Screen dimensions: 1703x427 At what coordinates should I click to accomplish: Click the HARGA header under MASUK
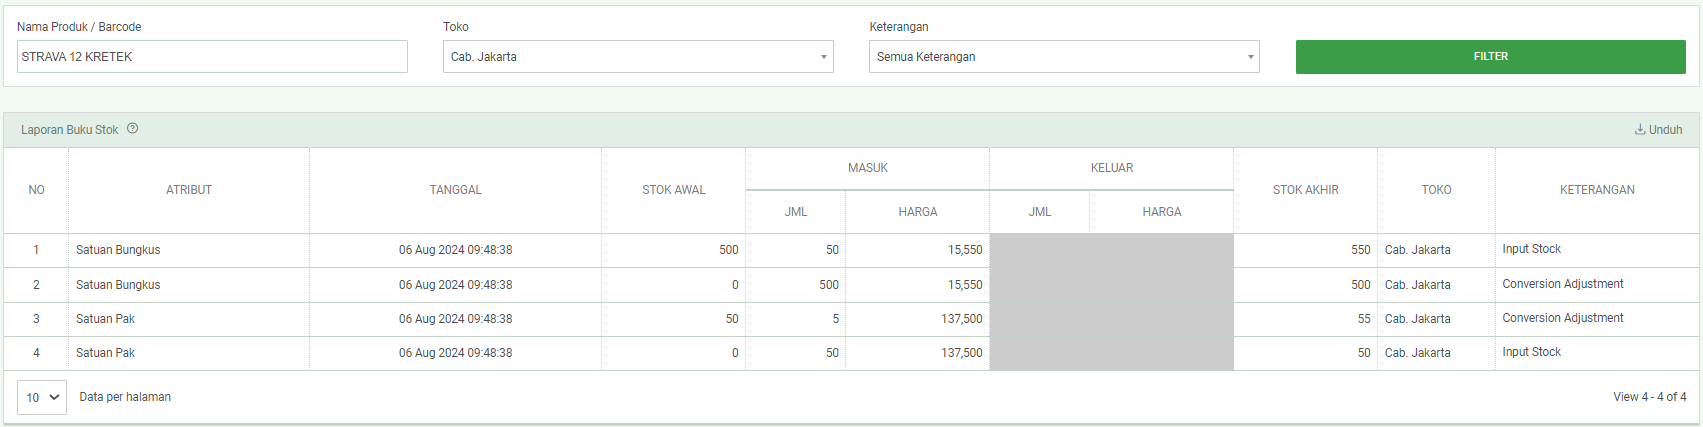pyautogui.click(x=917, y=212)
